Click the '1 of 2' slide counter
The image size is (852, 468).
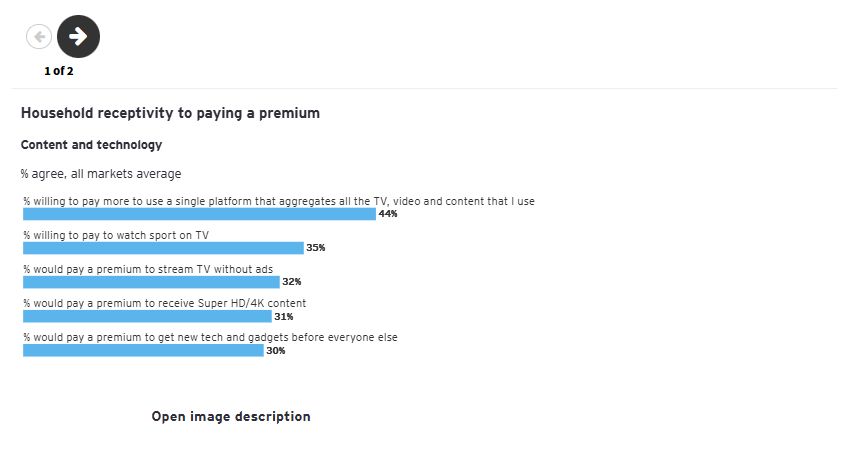tap(59, 71)
